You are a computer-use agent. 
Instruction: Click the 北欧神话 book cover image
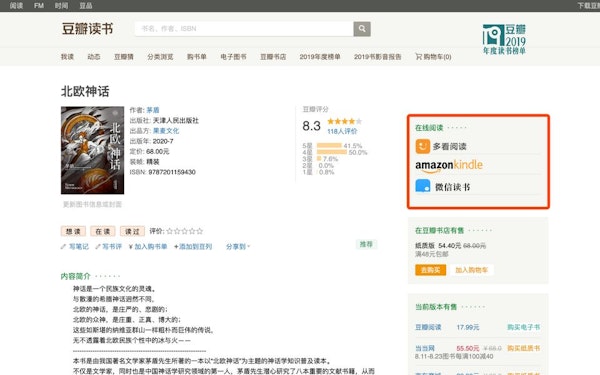(92, 150)
